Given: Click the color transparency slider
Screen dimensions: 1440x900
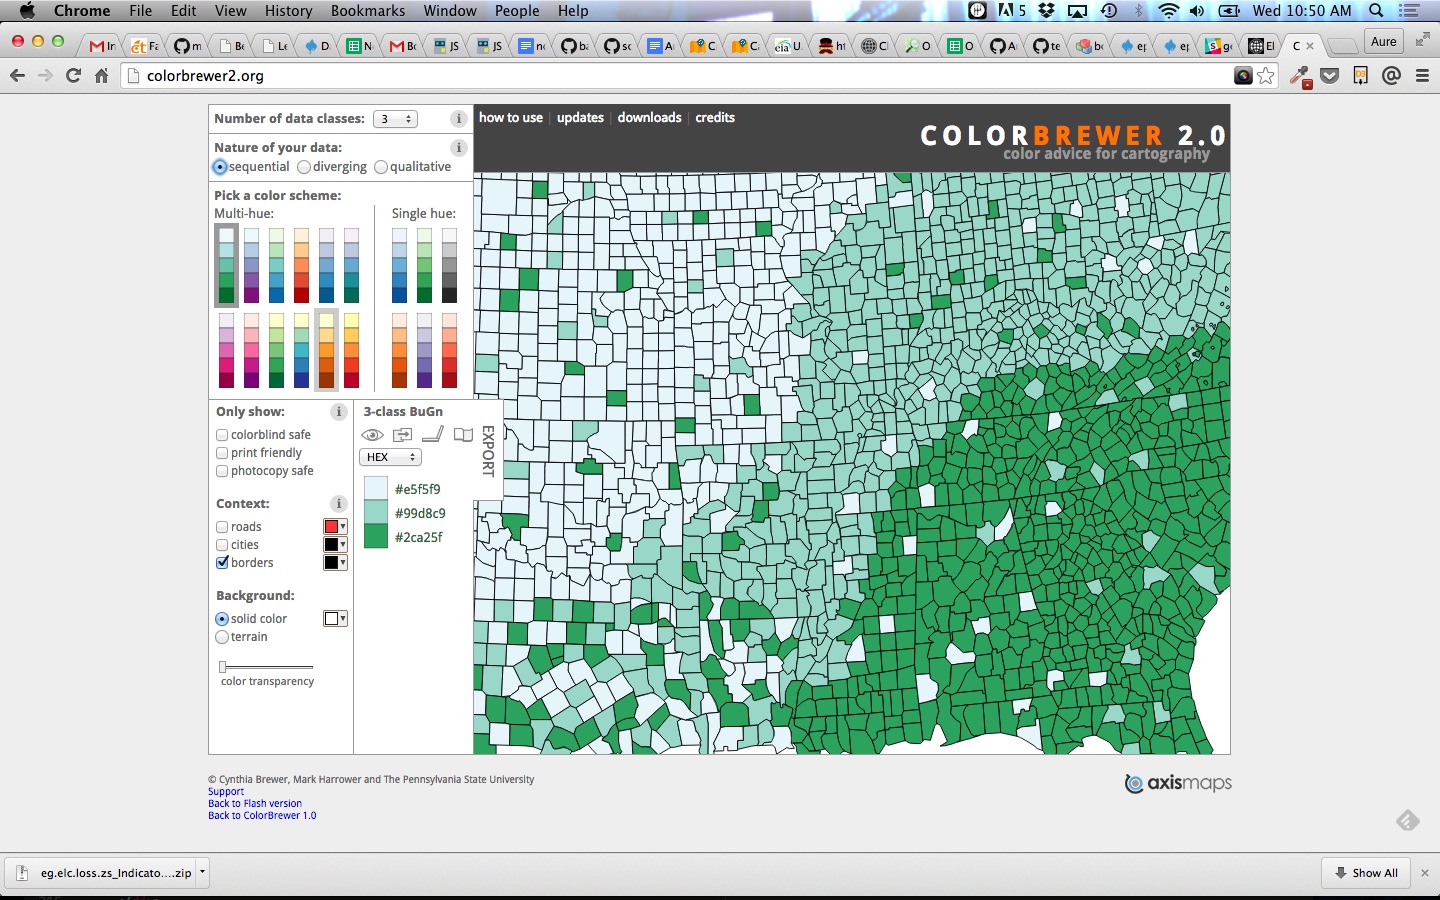Looking at the screenshot, I should pos(267,667).
